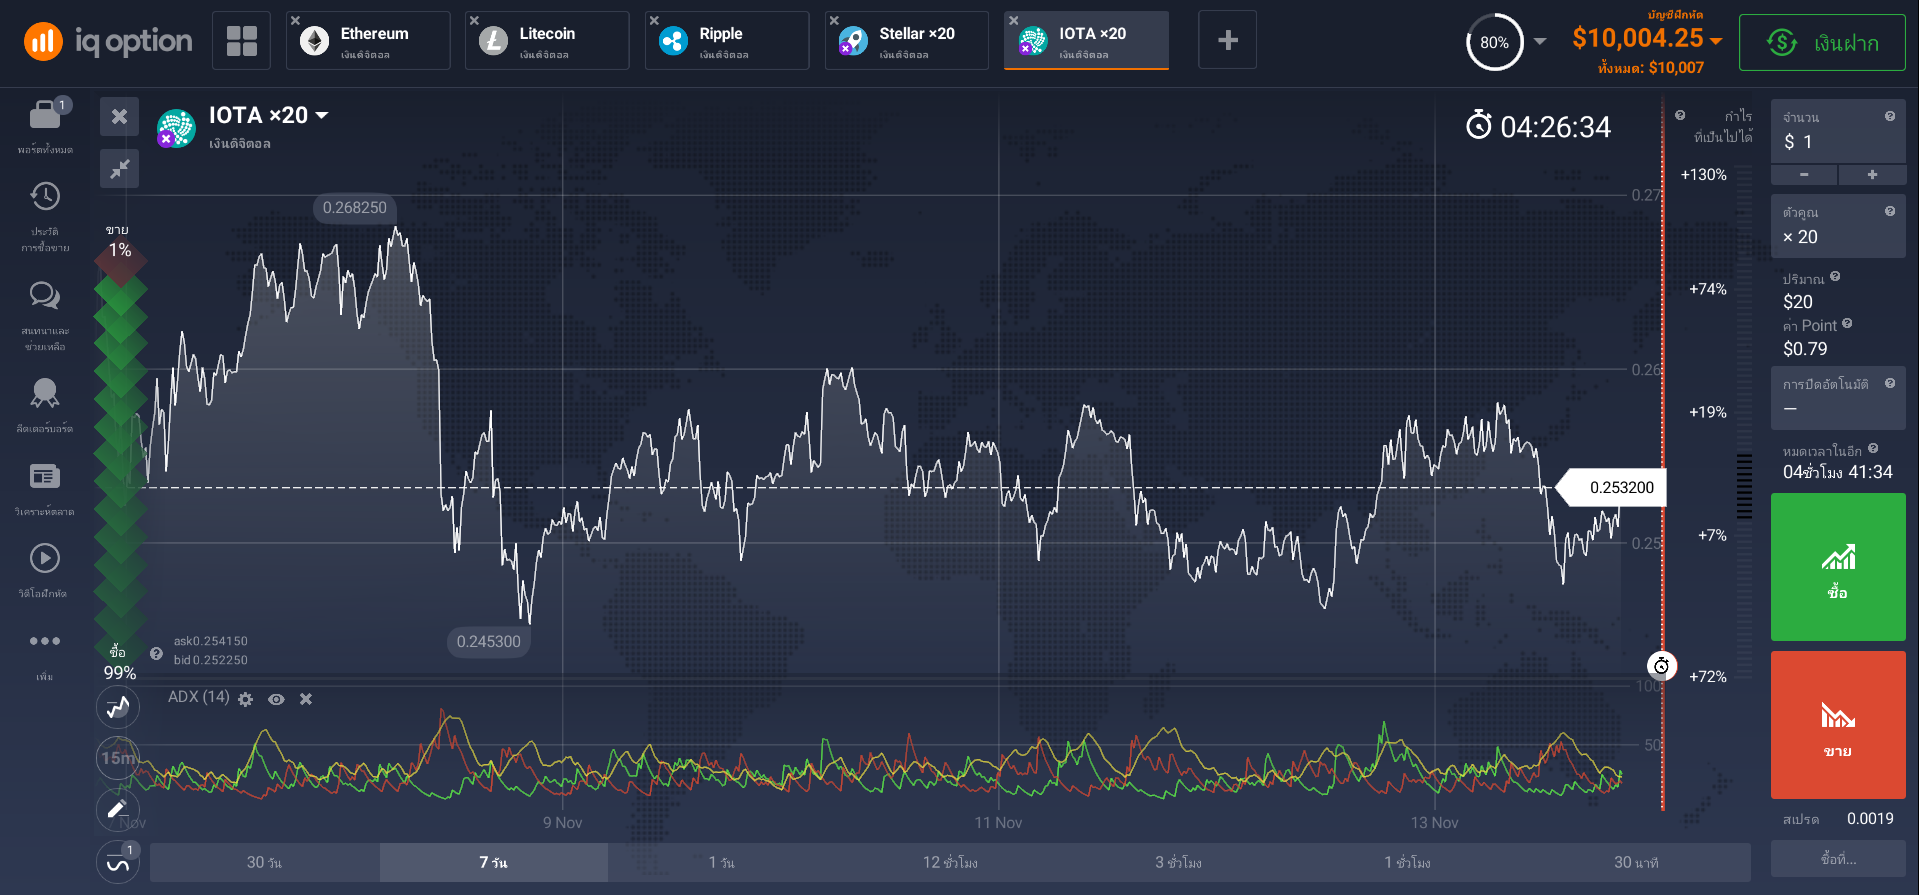This screenshot has height=895, width=1919.
Task: Open chat and support icon
Action: click(45, 295)
